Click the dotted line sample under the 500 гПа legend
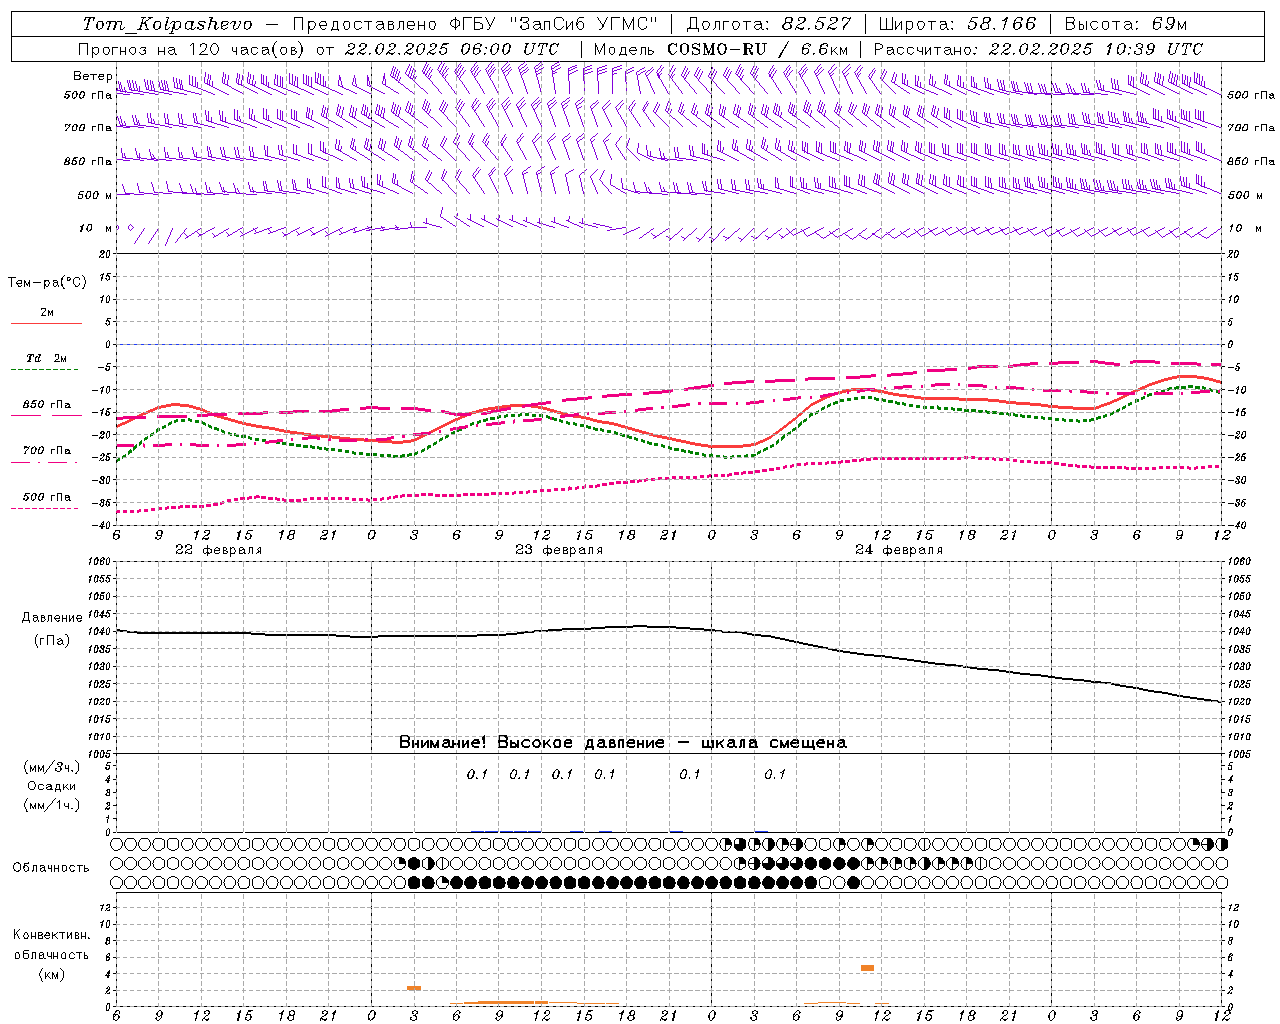1280x1024 pixels. [46, 509]
